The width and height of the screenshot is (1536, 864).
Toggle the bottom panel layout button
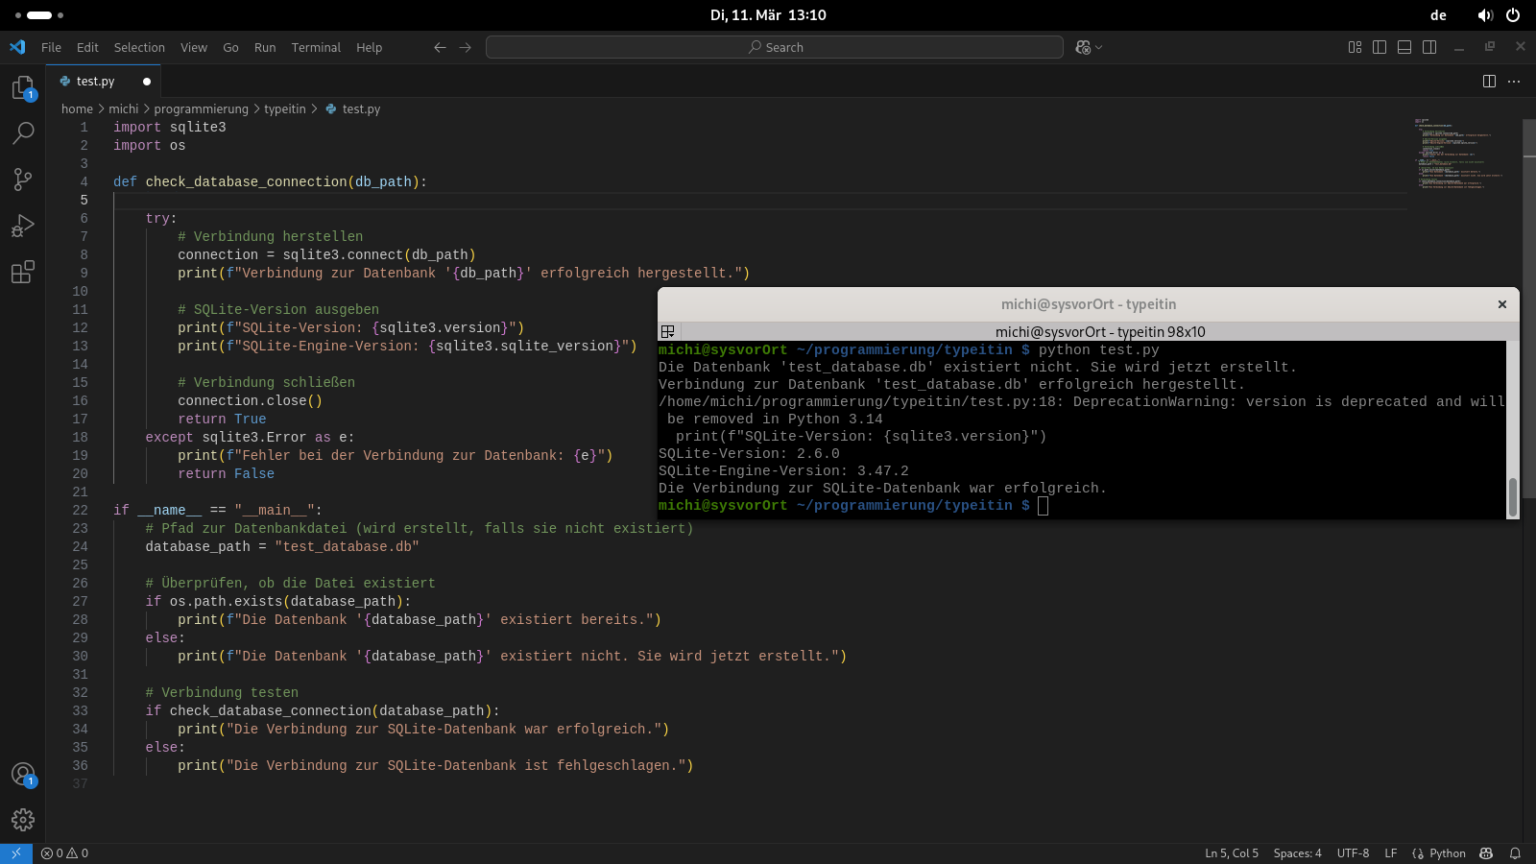(1404, 47)
